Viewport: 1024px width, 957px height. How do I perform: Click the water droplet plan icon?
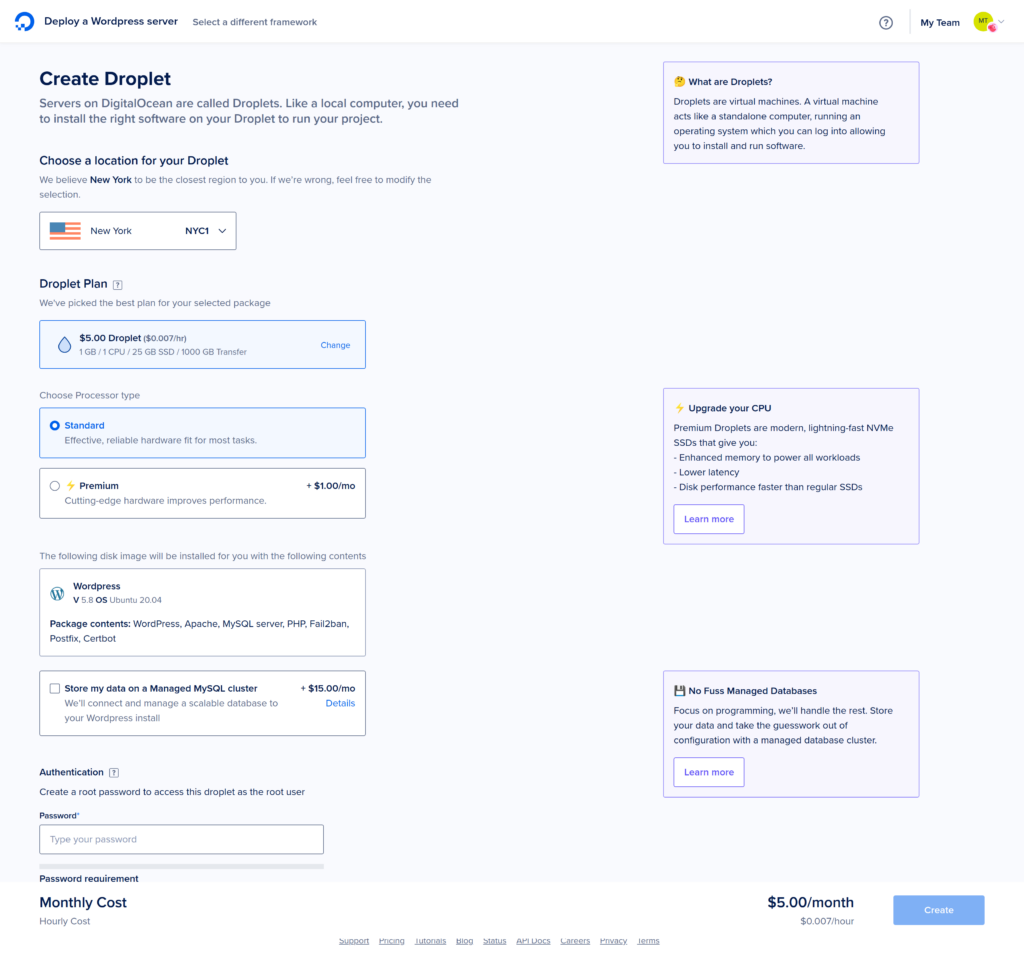(x=64, y=344)
